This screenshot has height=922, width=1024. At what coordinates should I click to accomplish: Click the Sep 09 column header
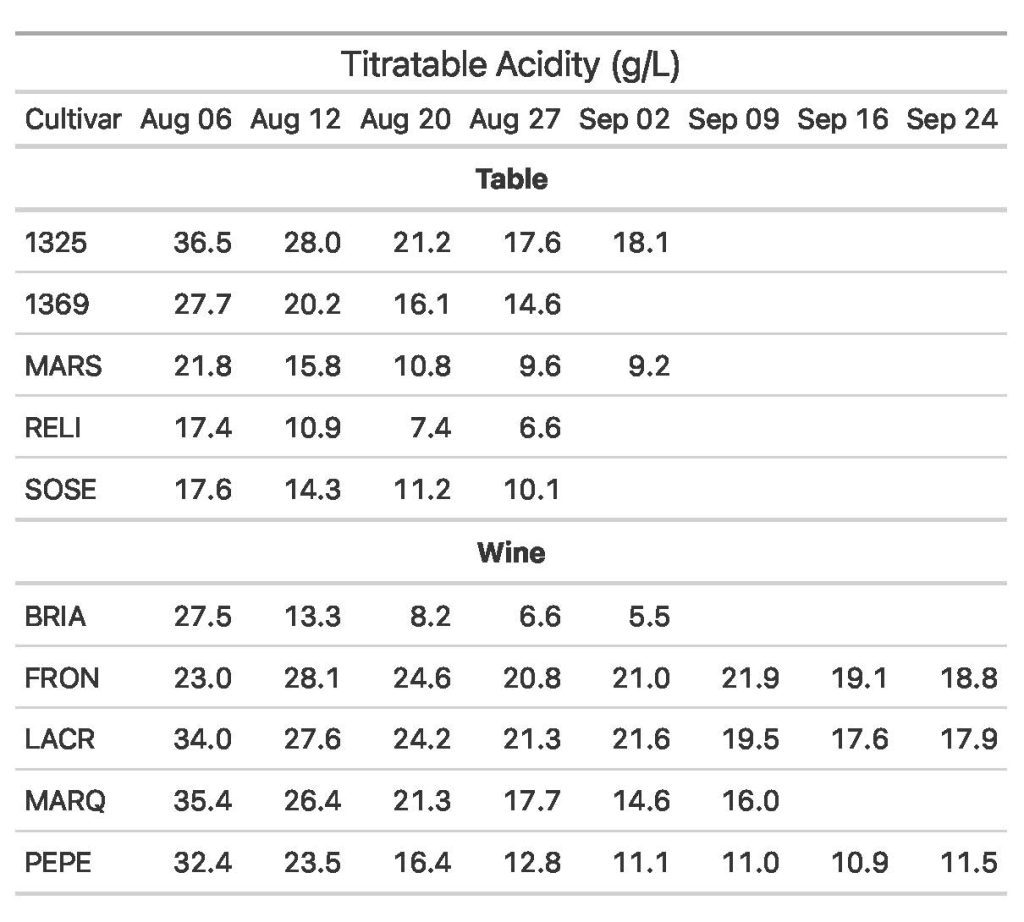point(733,121)
